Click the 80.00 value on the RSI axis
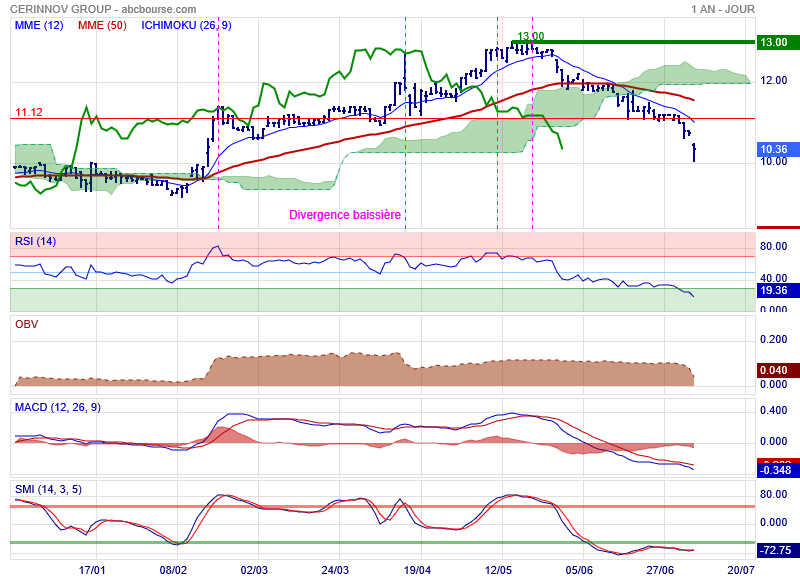The width and height of the screenshot is (800, 580). coord(773,246)
